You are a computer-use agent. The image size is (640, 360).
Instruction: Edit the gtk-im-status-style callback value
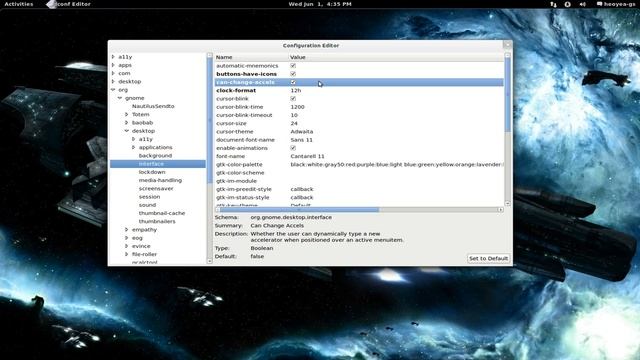click(x=302, y=197)
